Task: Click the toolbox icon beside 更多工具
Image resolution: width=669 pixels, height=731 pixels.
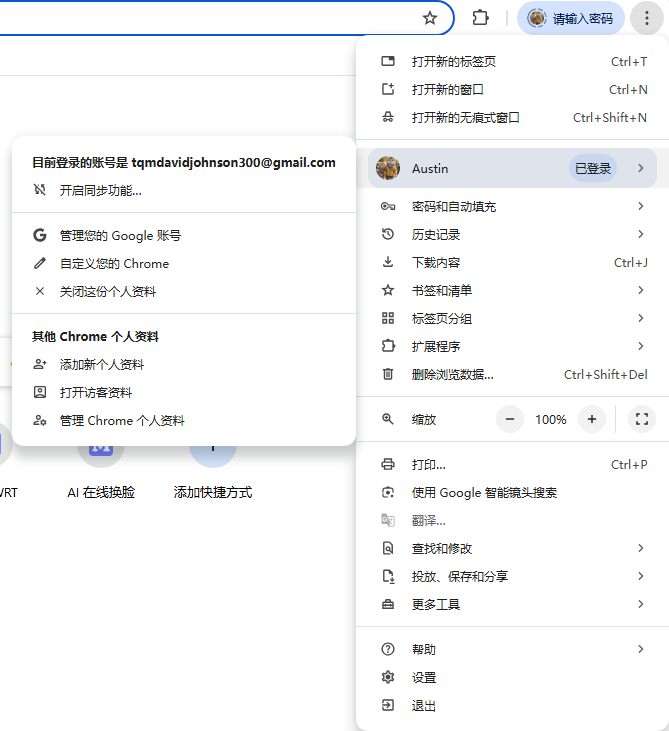Action: pyautogui.click(x=388, y=605)
